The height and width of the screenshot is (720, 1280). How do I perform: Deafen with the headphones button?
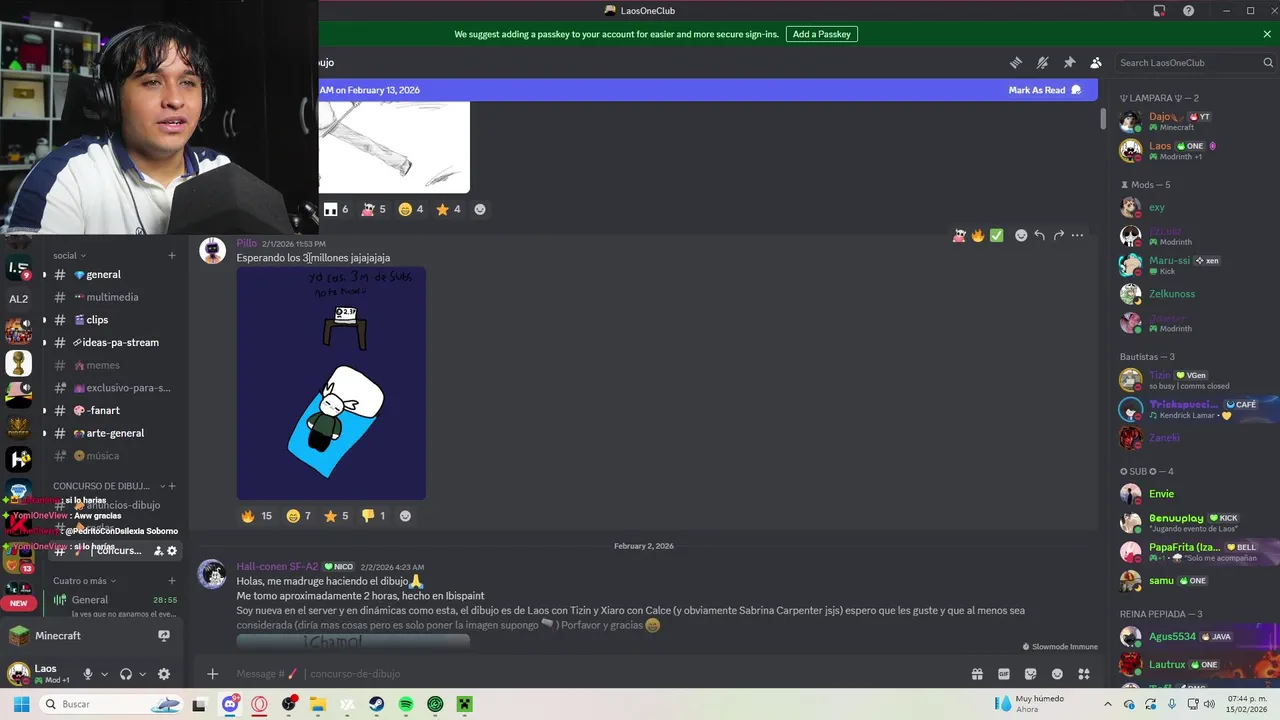[x=126, y=674]
